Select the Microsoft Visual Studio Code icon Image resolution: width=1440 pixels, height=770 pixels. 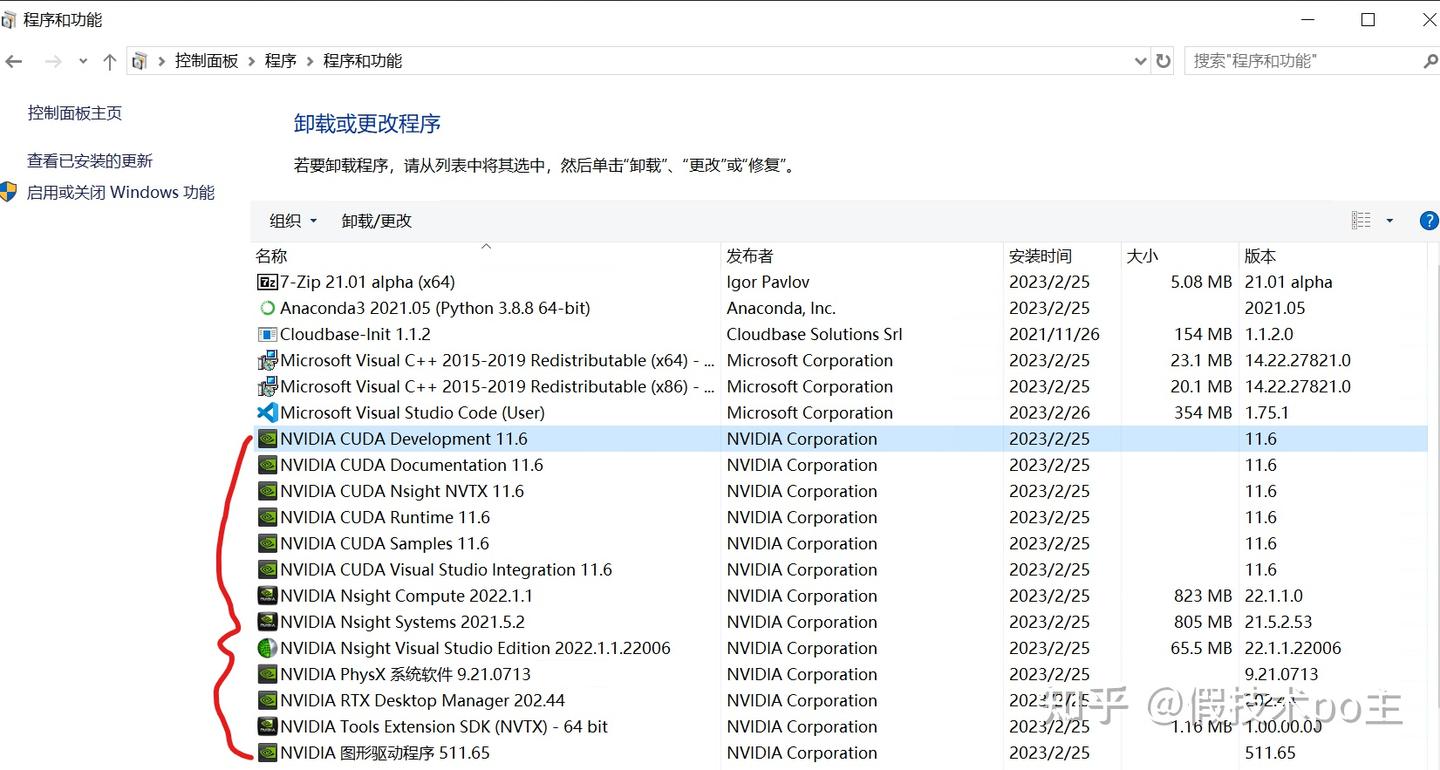(x=267, y=412)
